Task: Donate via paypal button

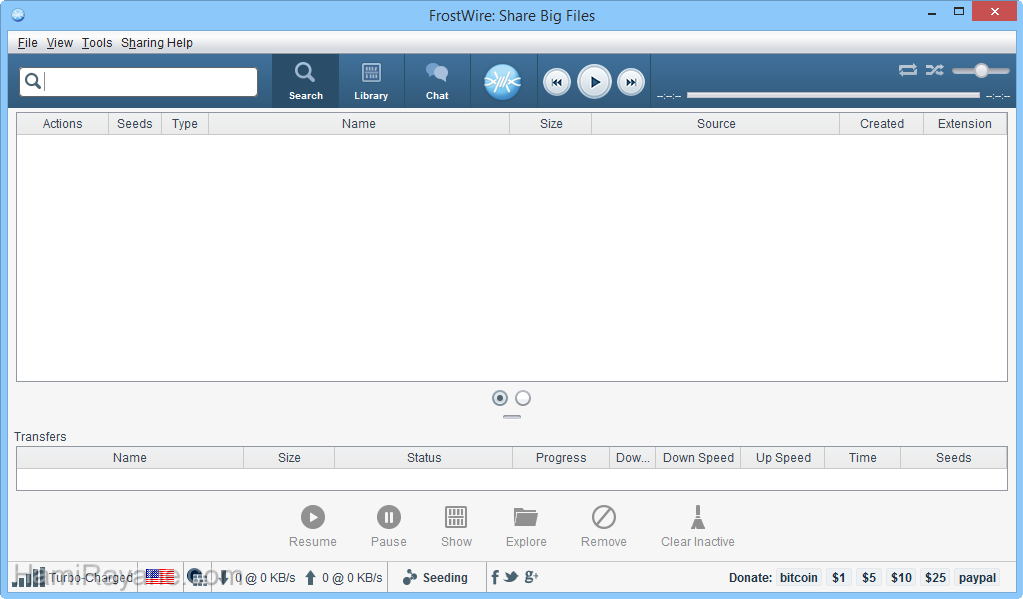Action: (977, 577)
